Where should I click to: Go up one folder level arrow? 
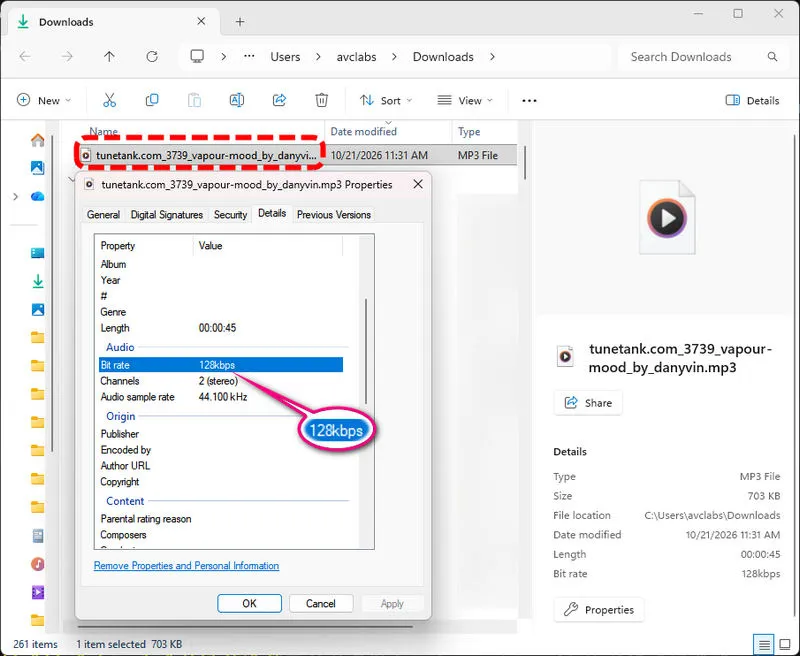click(109, 57)
